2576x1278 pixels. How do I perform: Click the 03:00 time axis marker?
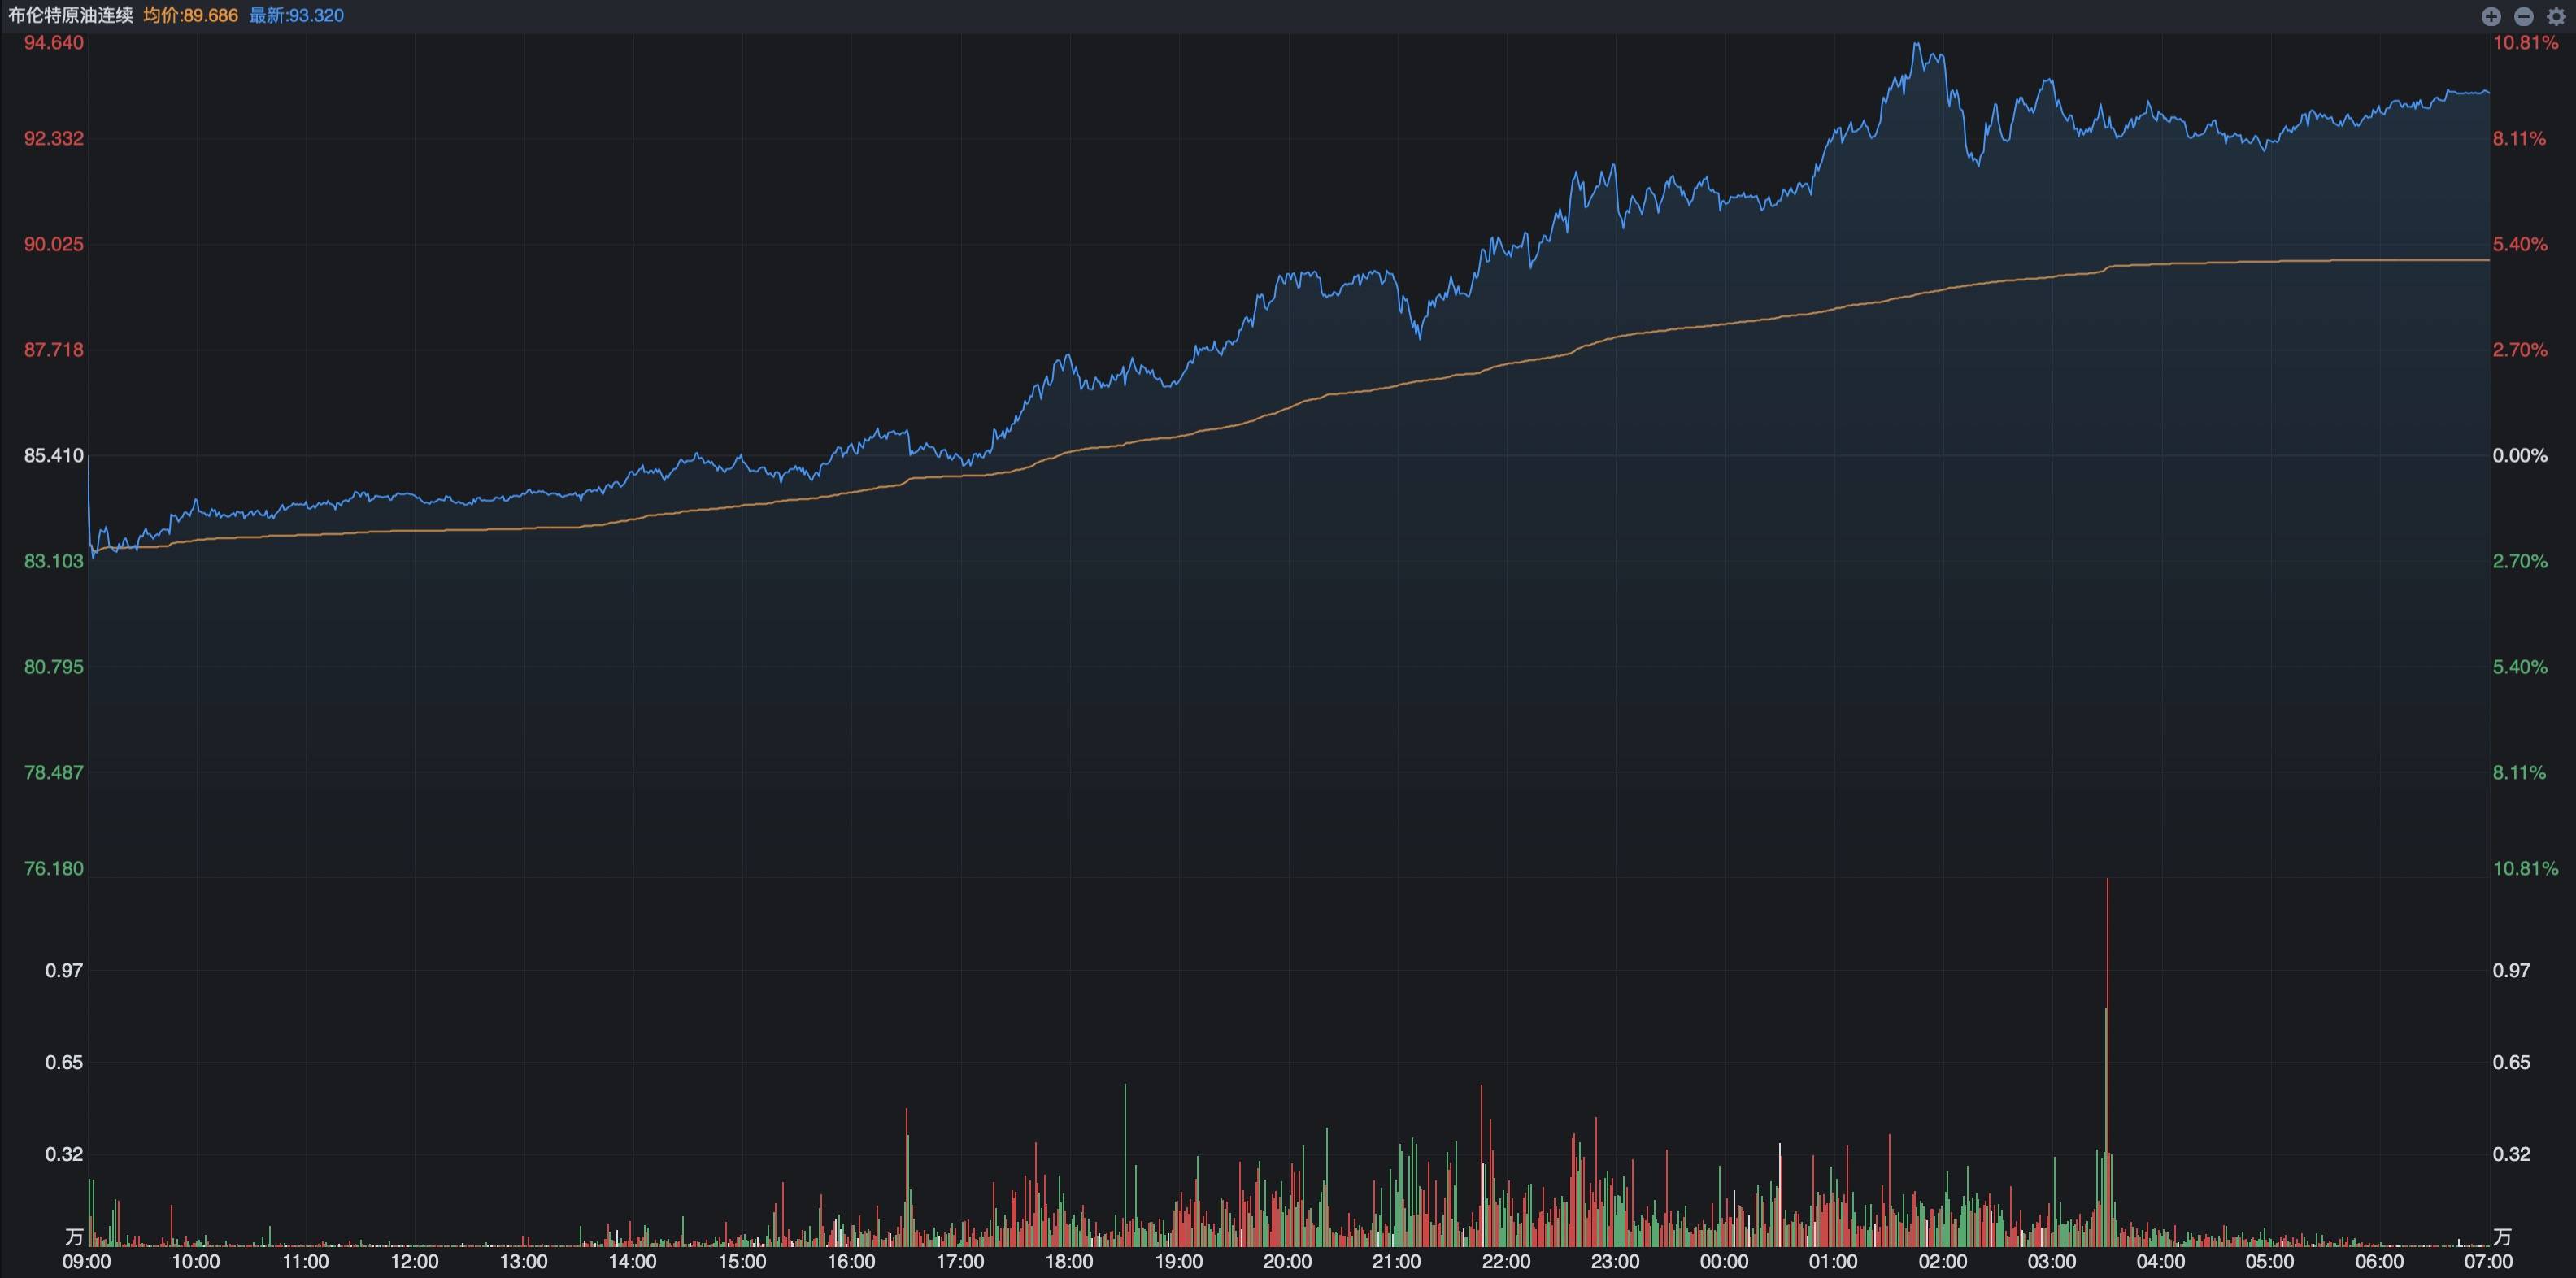(2051, 1262)
